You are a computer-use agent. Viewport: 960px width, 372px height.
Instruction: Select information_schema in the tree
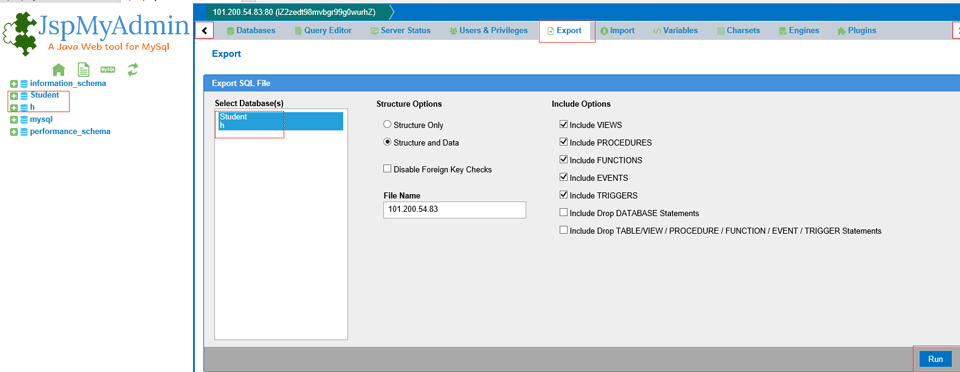[x=68, y=83]
